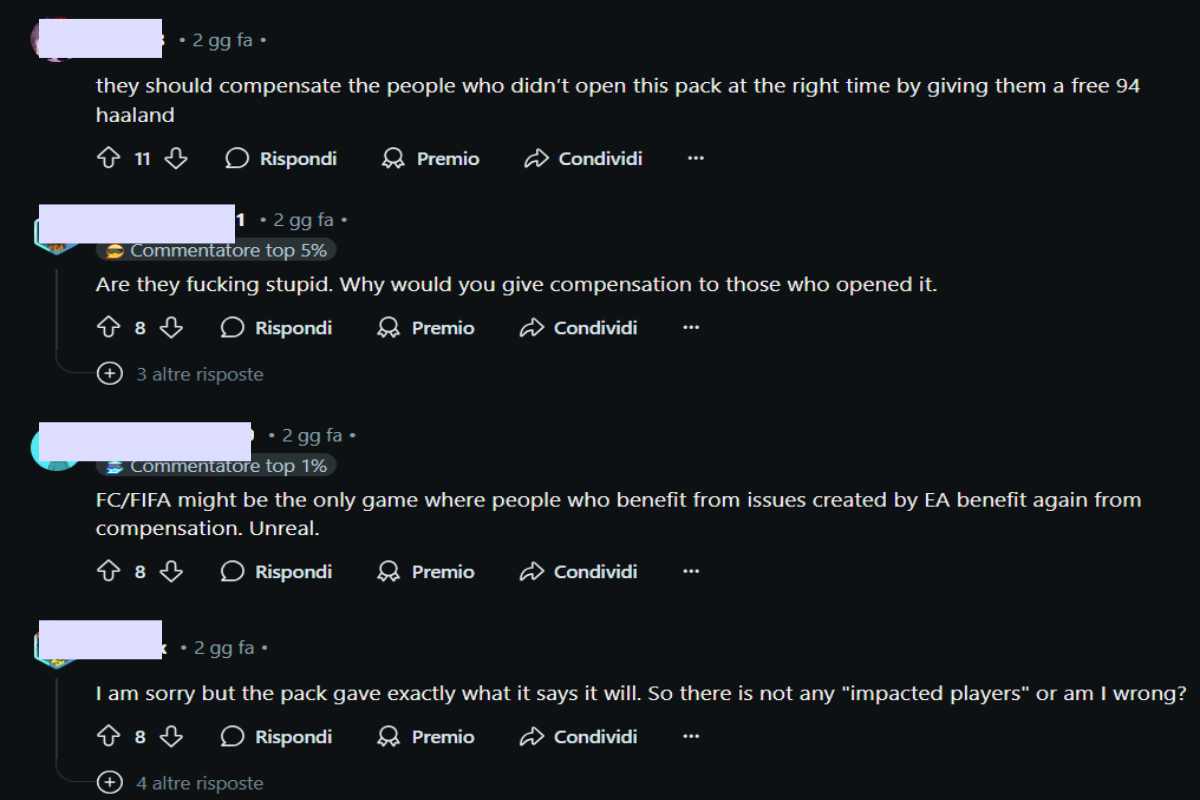Upvote the FC/FIFA compensation comment

pyautogui.click(x=108, y=571)
